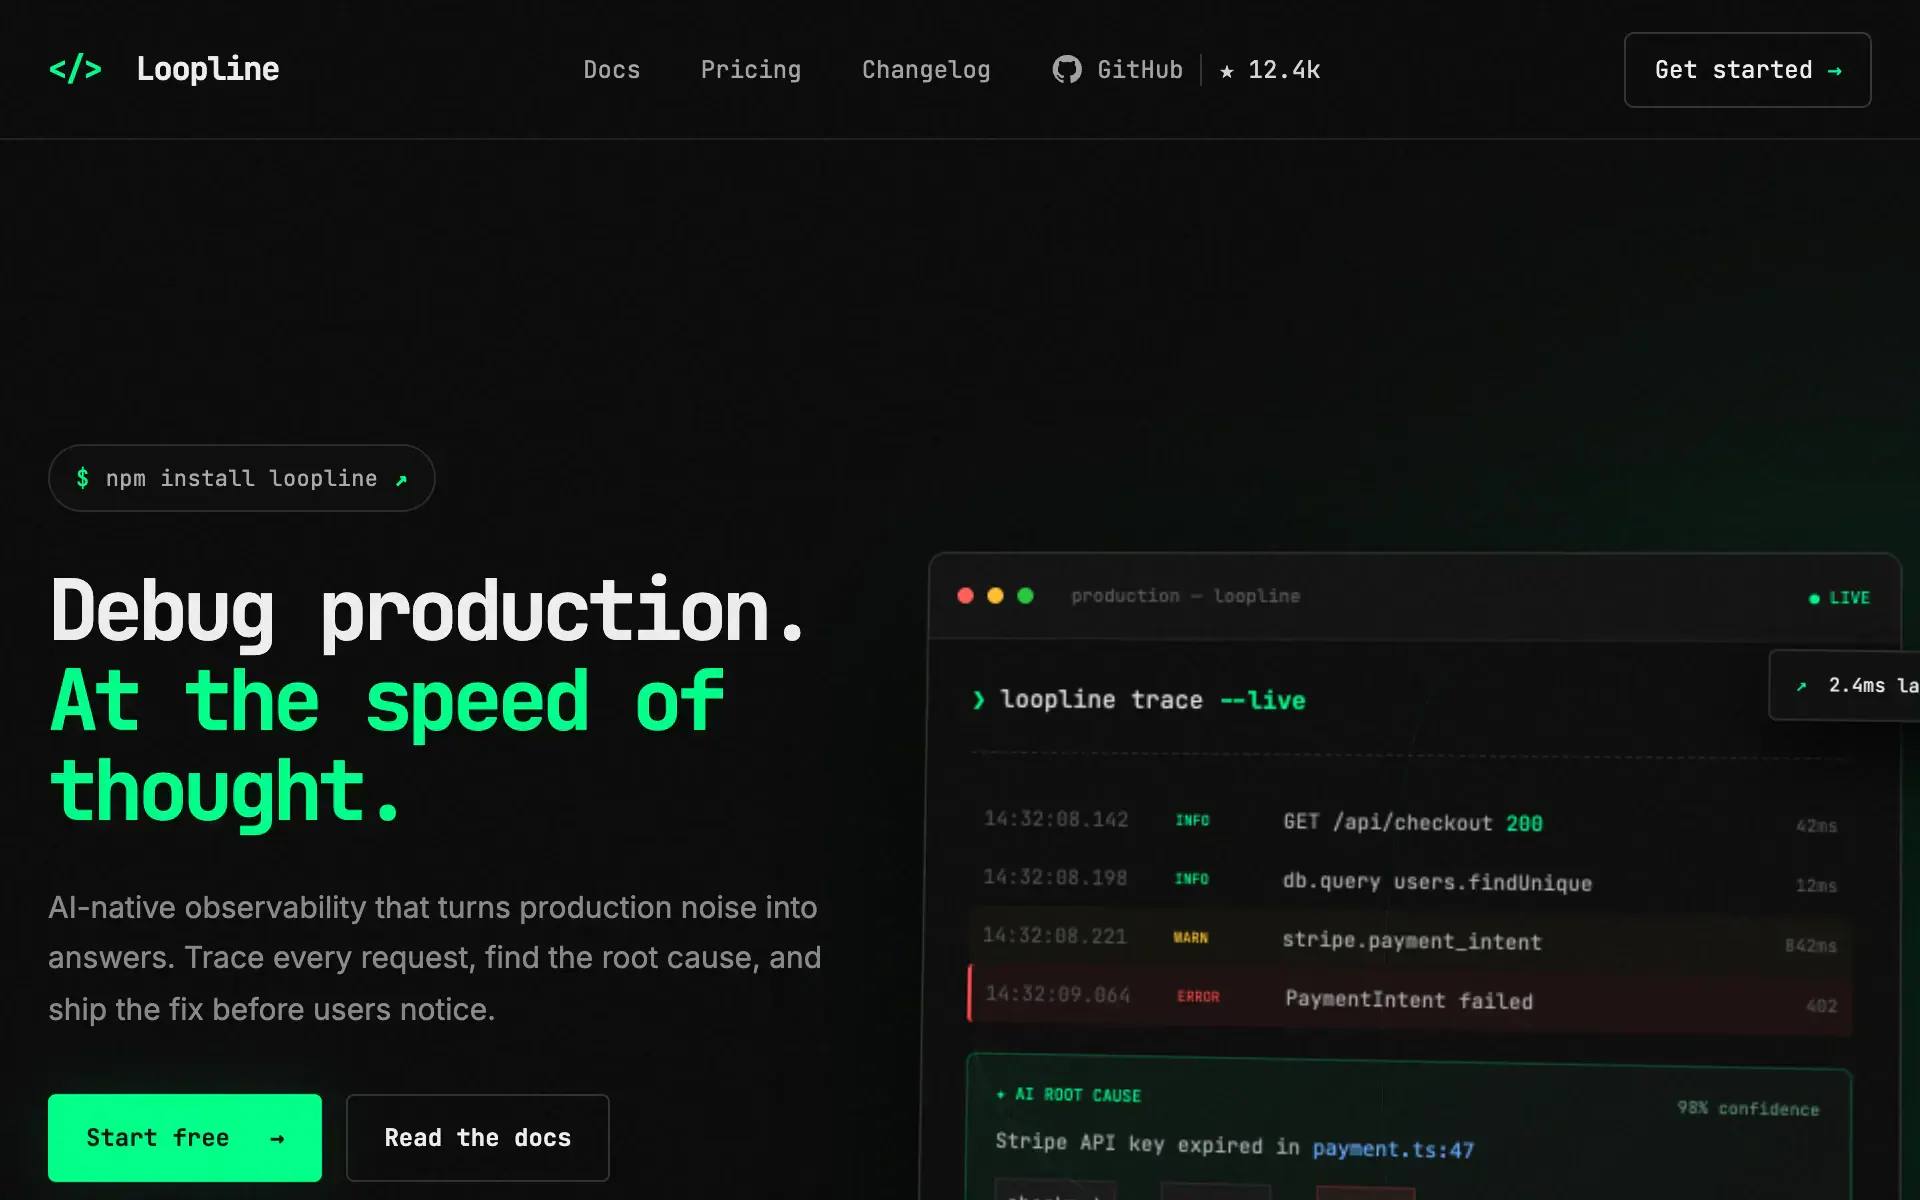This screenshot has width=1920, height=1200.
Task: Click the star icon beside 12.4k
Action: [1227, 70]
